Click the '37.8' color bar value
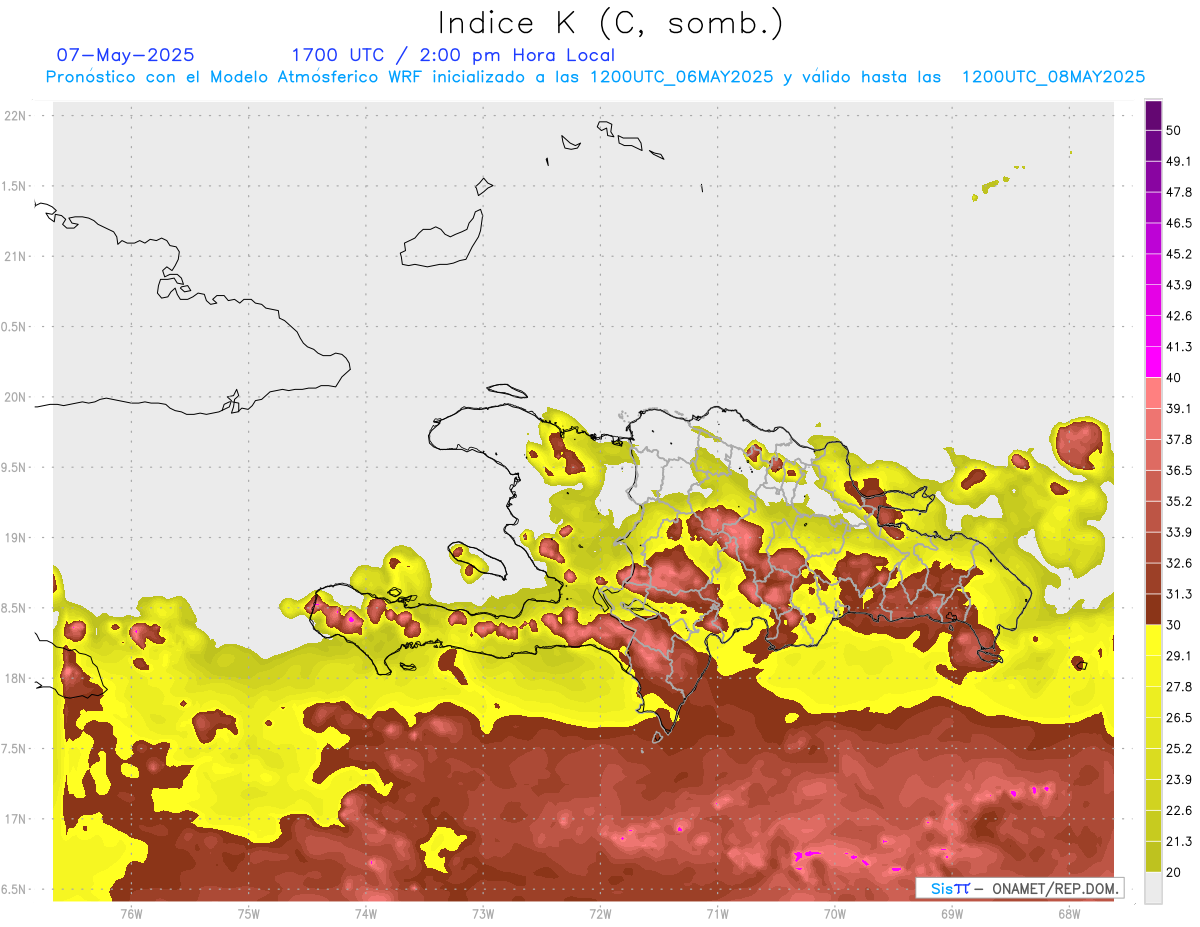The width and height of the screenshot is (1200, 927). [1179, 440]
